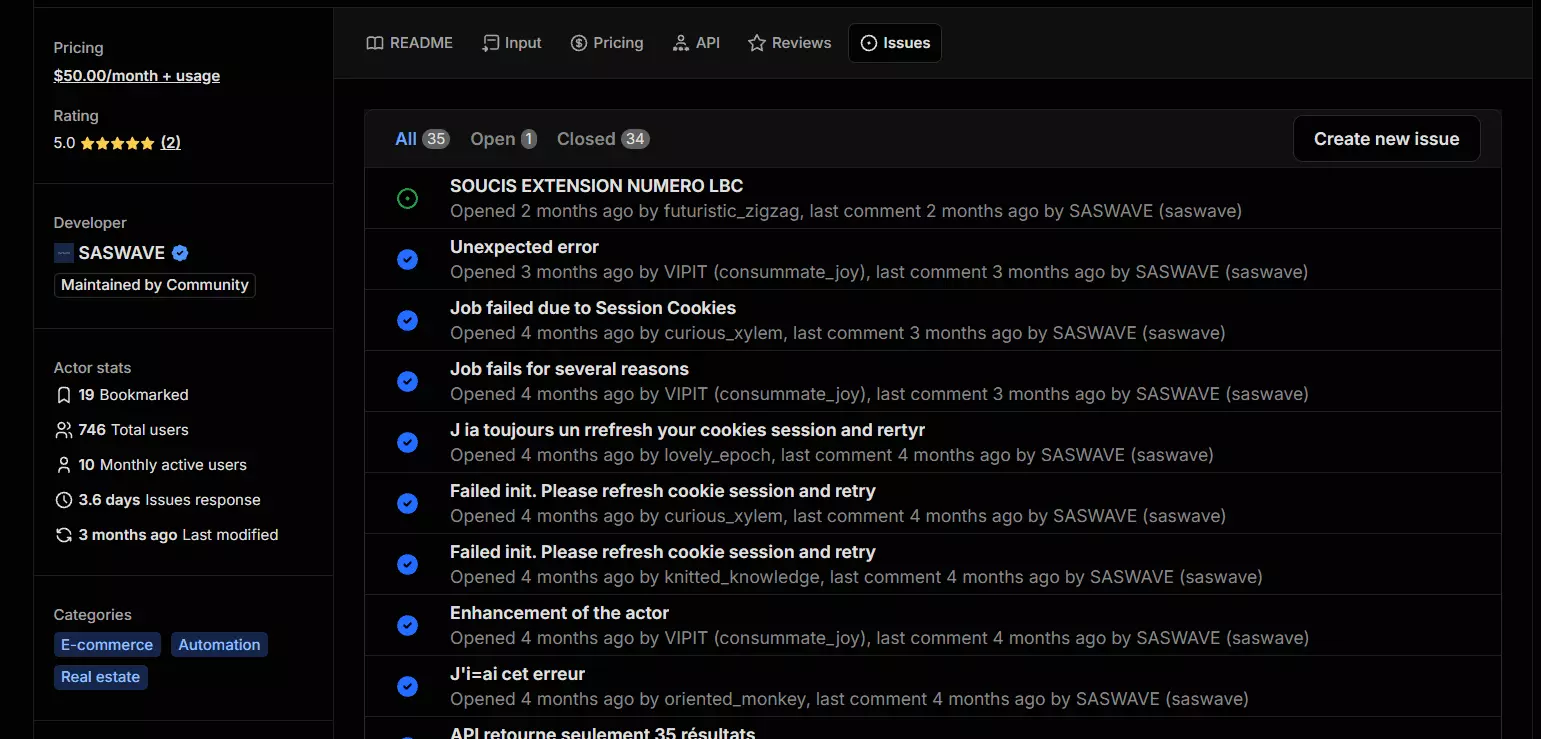
Task: Switch to the Input tab
Action: click(512, 43)
